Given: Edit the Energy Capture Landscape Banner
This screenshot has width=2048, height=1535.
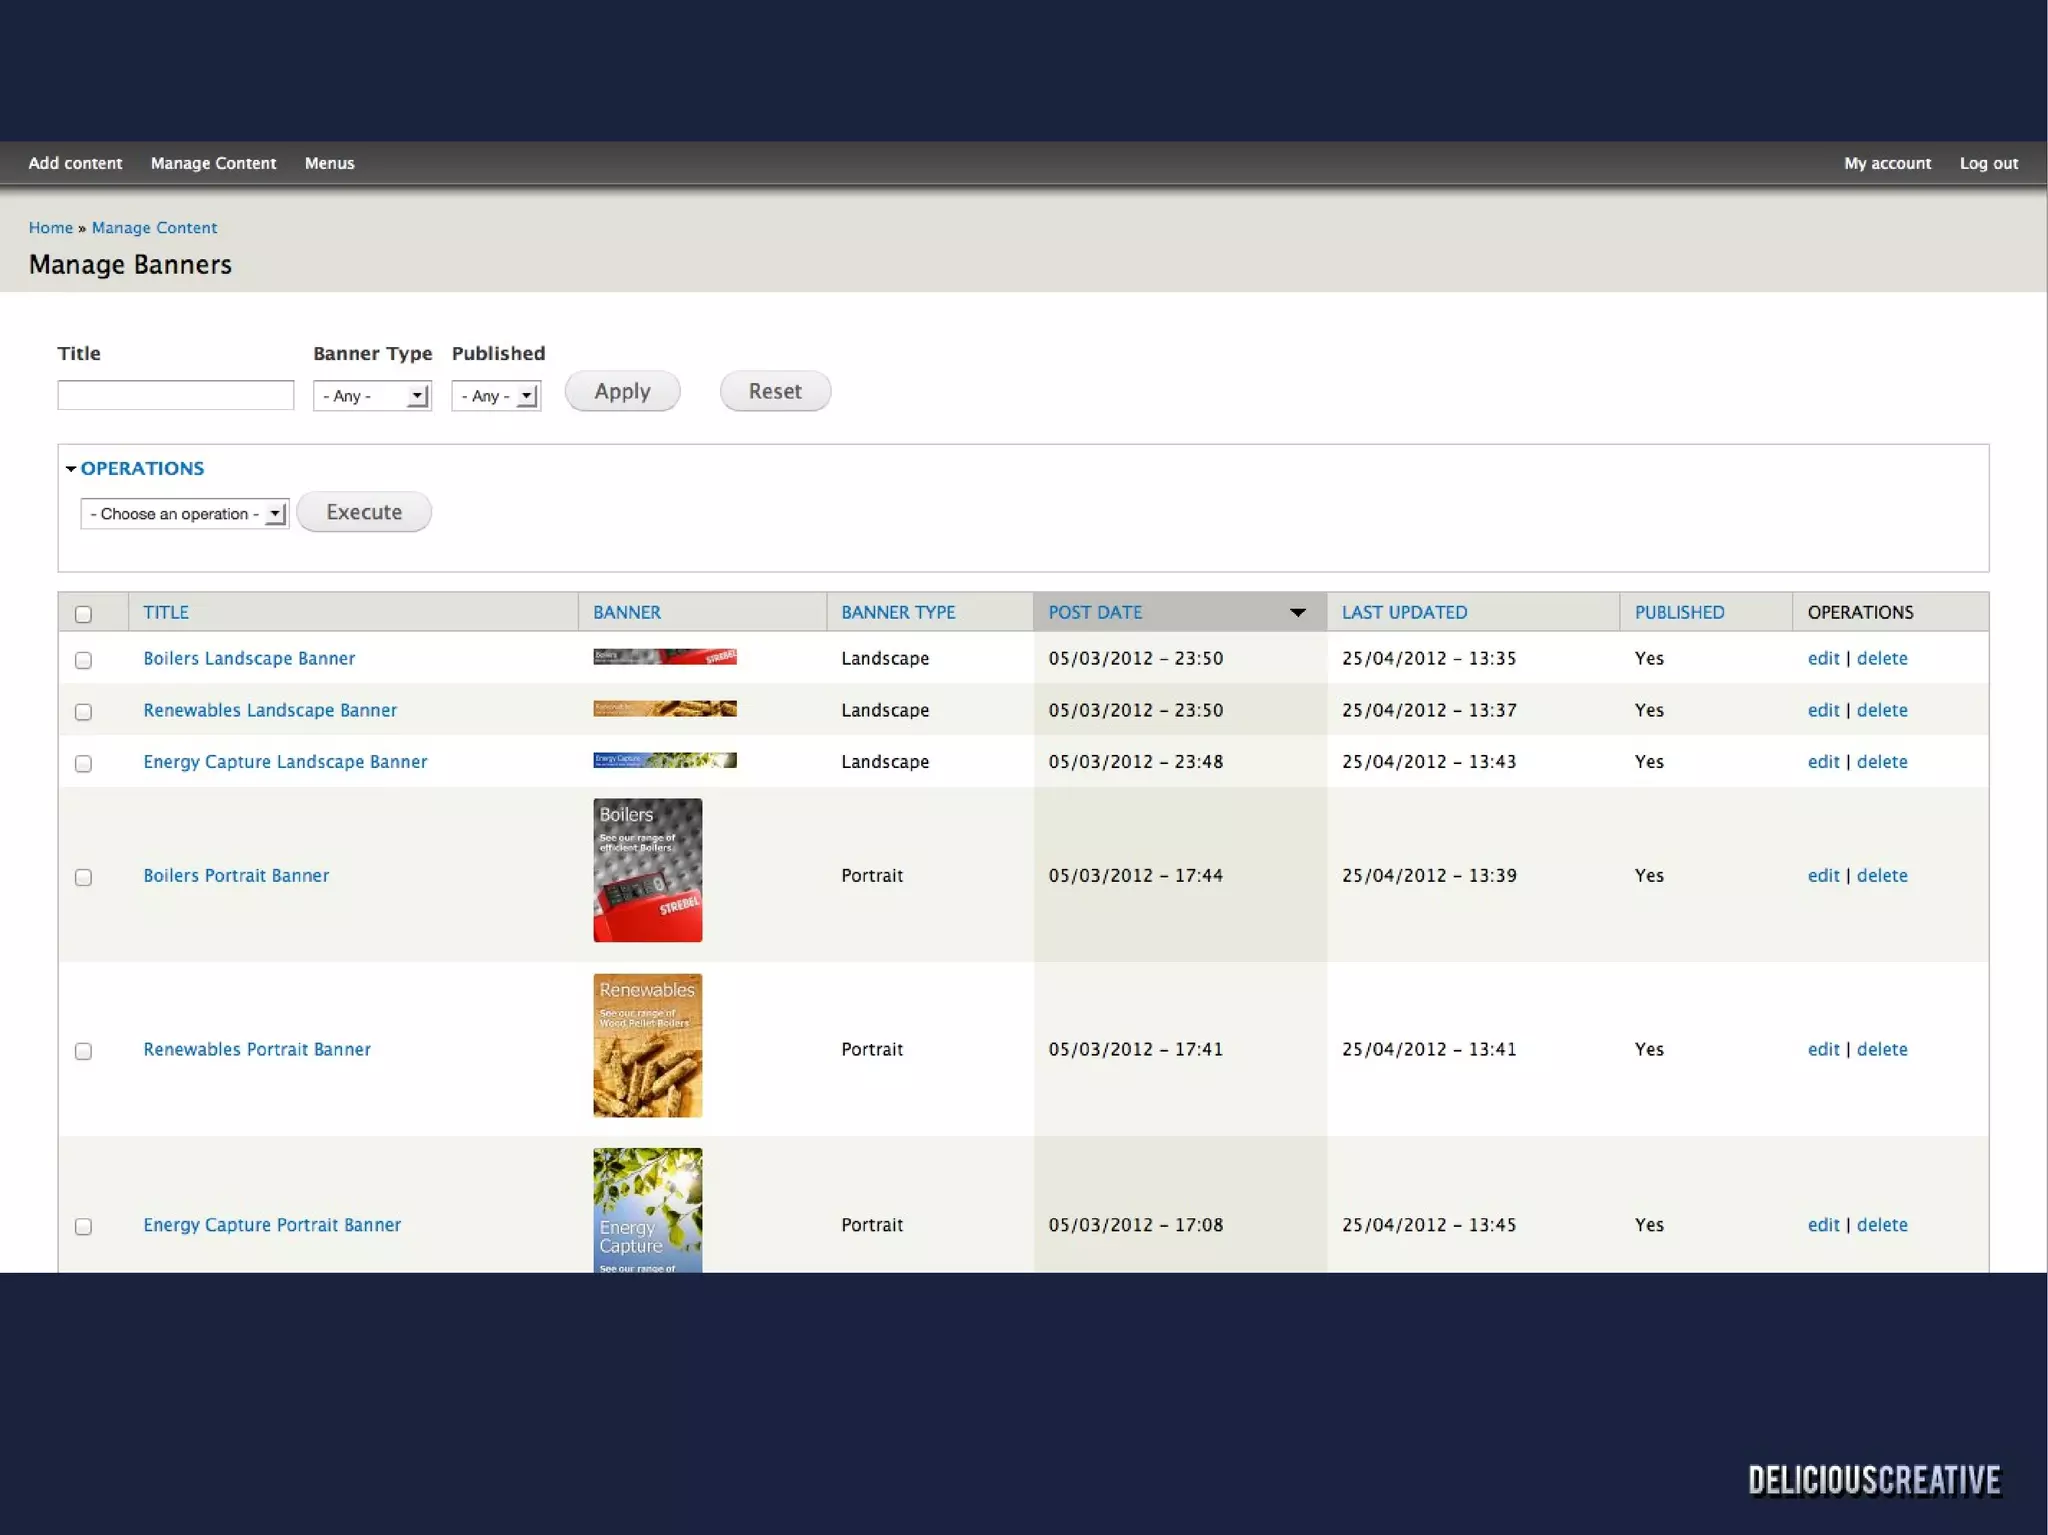Looking at the screenshot, I should click(x=1822, y=762).
